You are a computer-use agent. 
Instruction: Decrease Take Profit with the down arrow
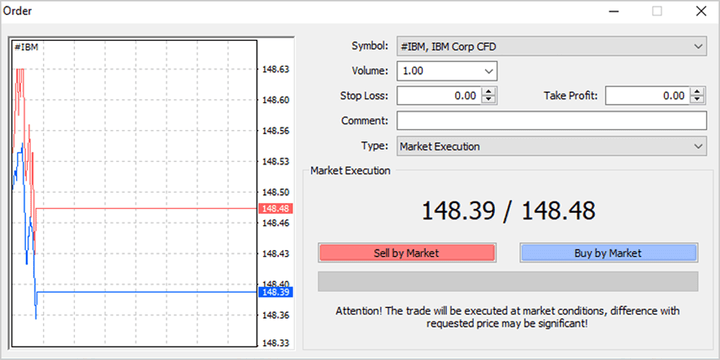pyautogui.click(x=698, y=100)
